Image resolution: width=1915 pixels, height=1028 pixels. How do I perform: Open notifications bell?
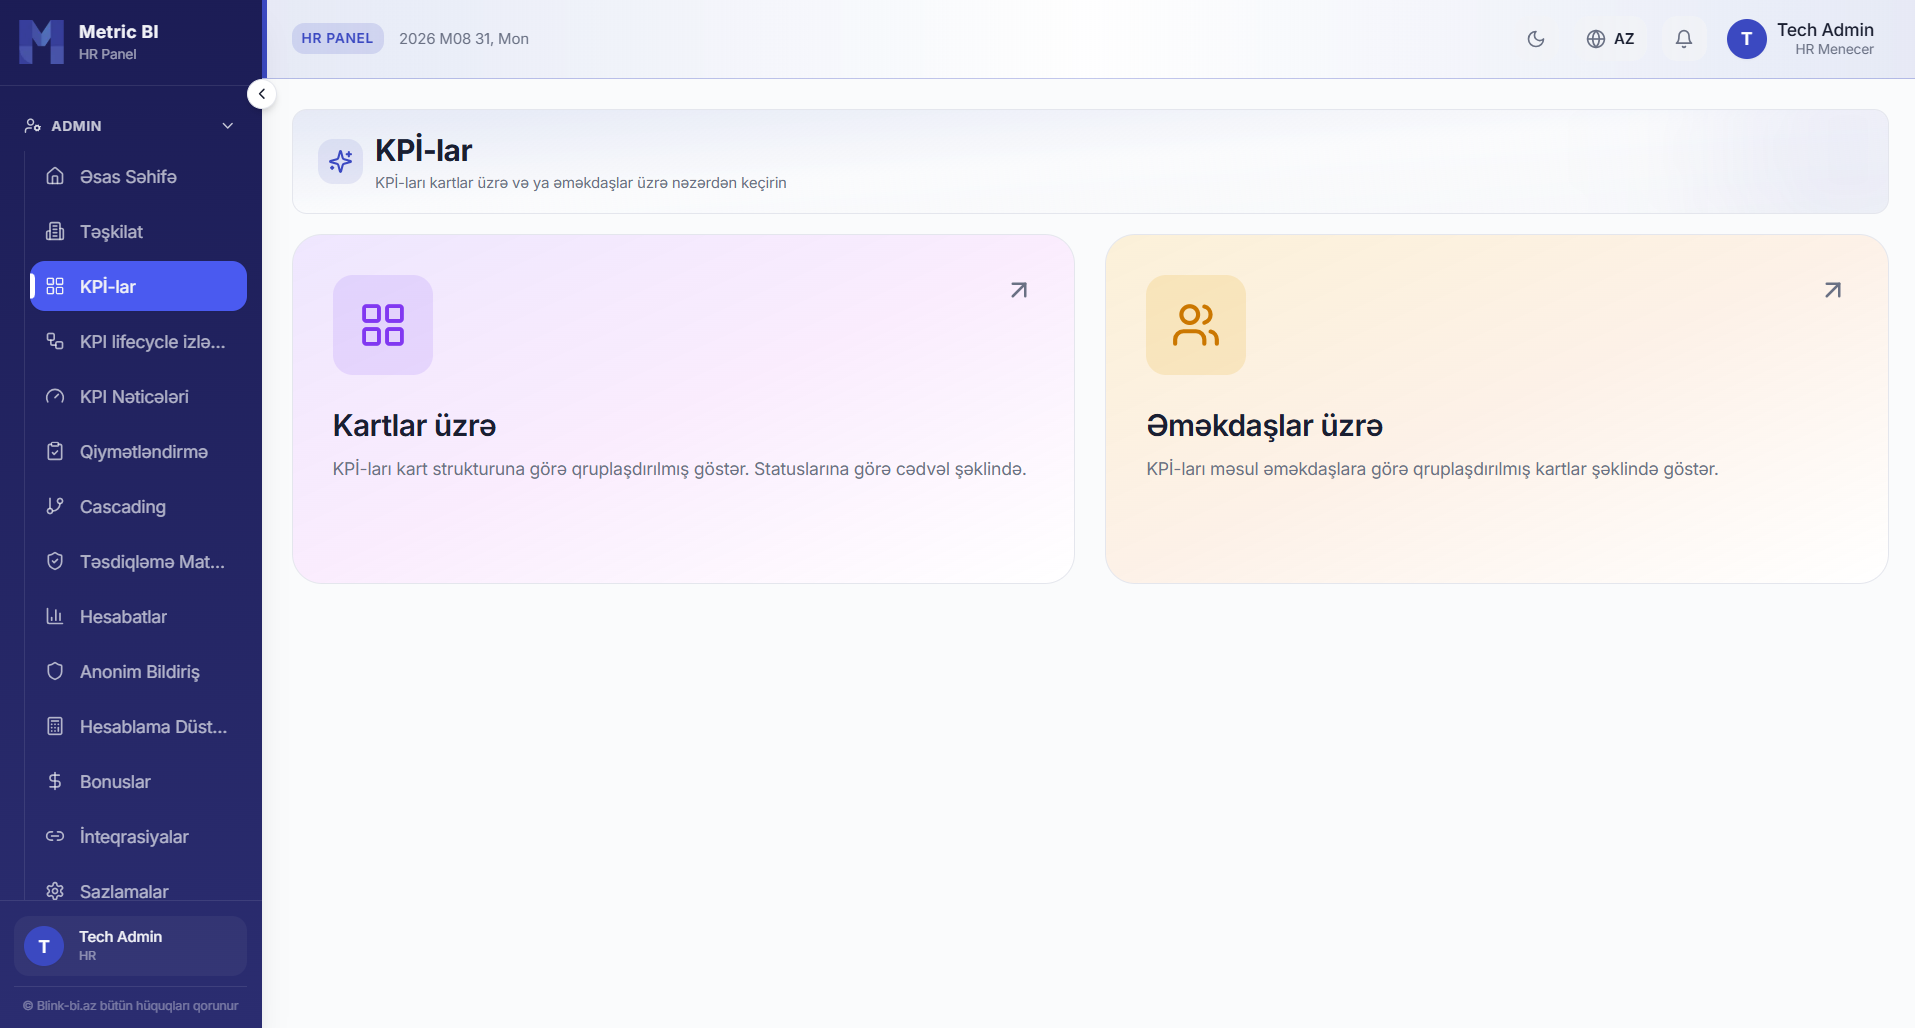1684,39
